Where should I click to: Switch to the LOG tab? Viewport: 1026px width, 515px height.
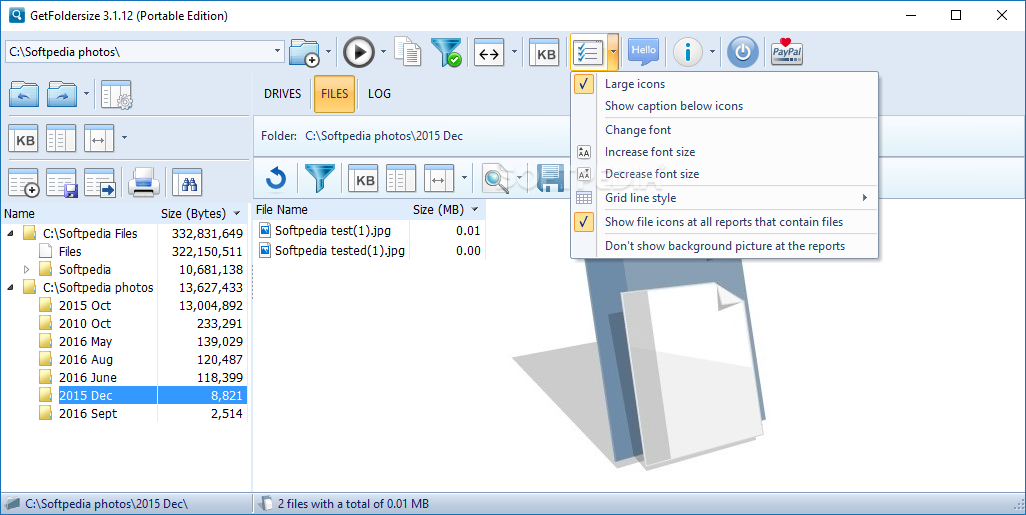click(380, 94)
